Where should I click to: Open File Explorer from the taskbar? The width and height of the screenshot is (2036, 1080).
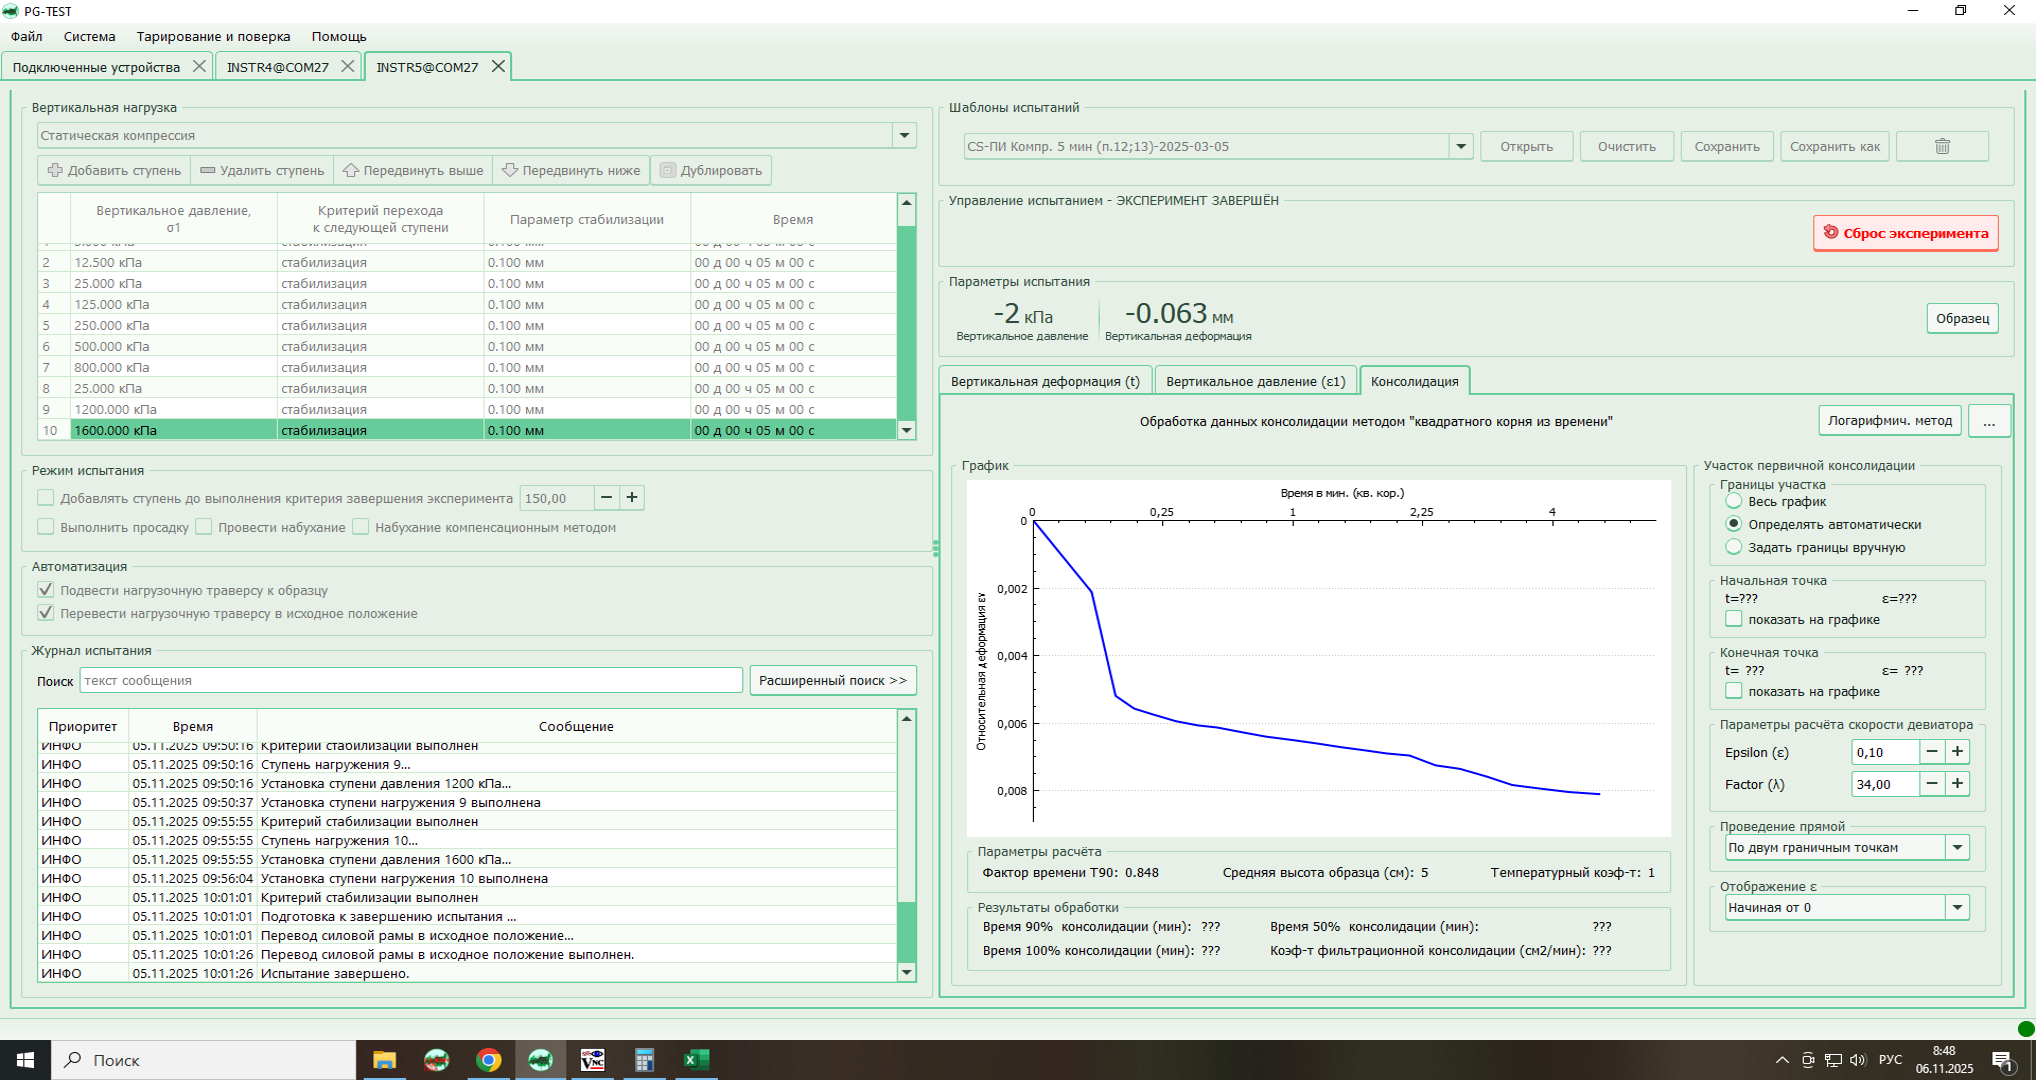click(384, 1060)
